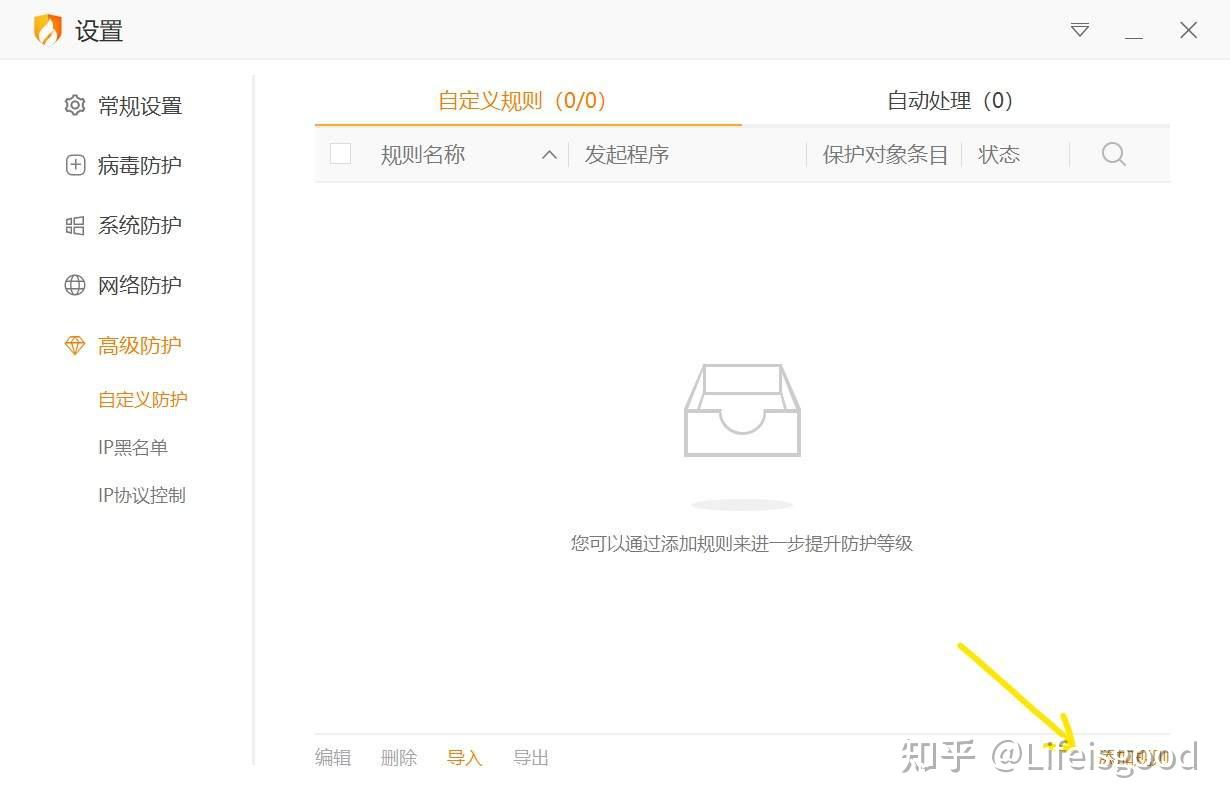The image size is (1230, 810).
Task: Click the globe icon beside 网络防护
Action: click(x=75, y=285)
